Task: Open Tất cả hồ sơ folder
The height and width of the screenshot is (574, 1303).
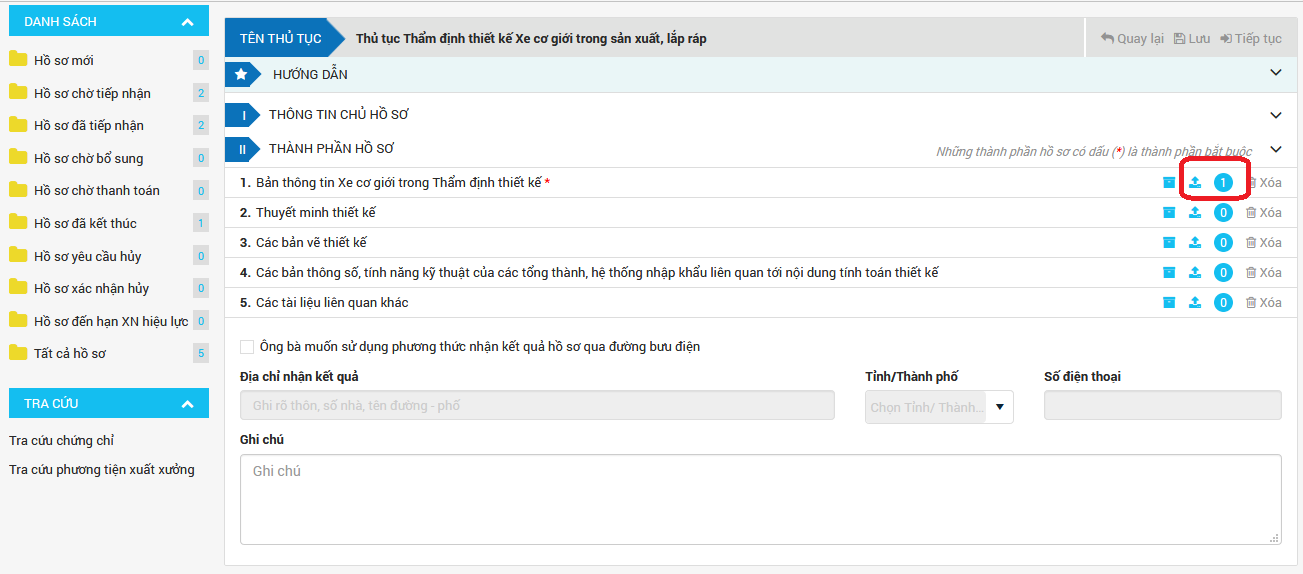Action: tap(70, 353)
